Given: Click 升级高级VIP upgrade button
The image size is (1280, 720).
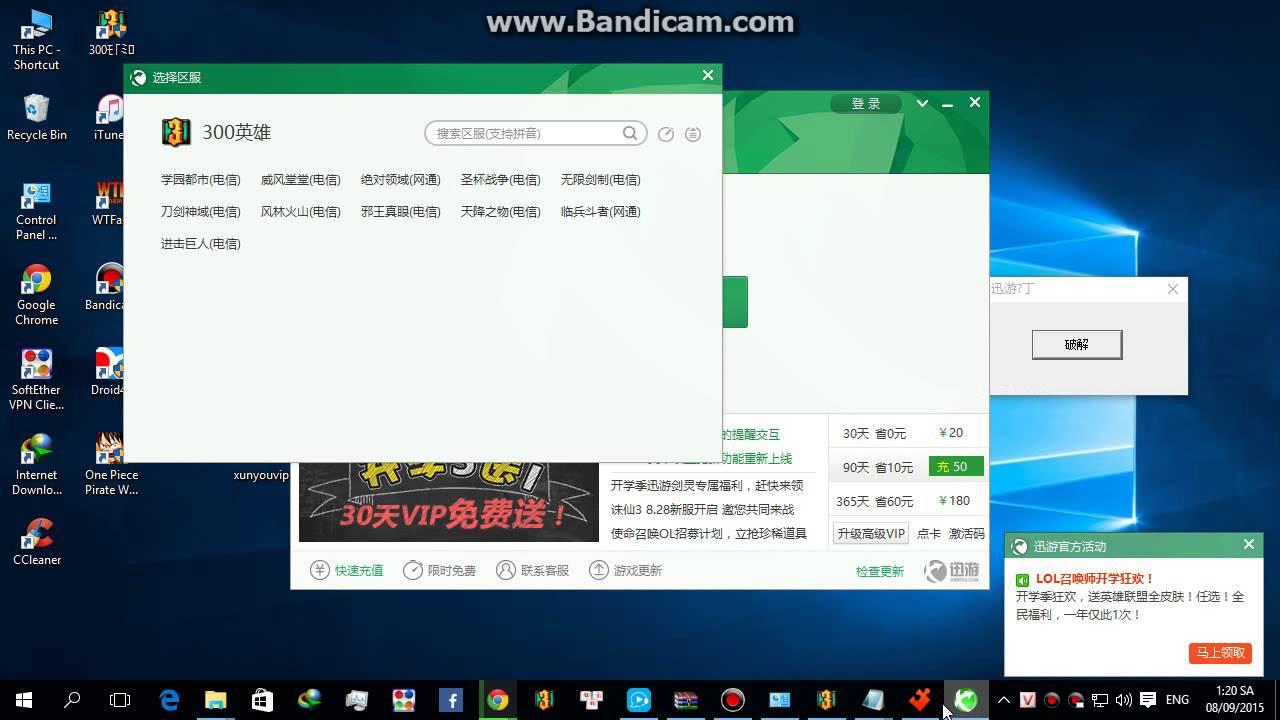Looking at the screenshot, I should coord(871,534).
